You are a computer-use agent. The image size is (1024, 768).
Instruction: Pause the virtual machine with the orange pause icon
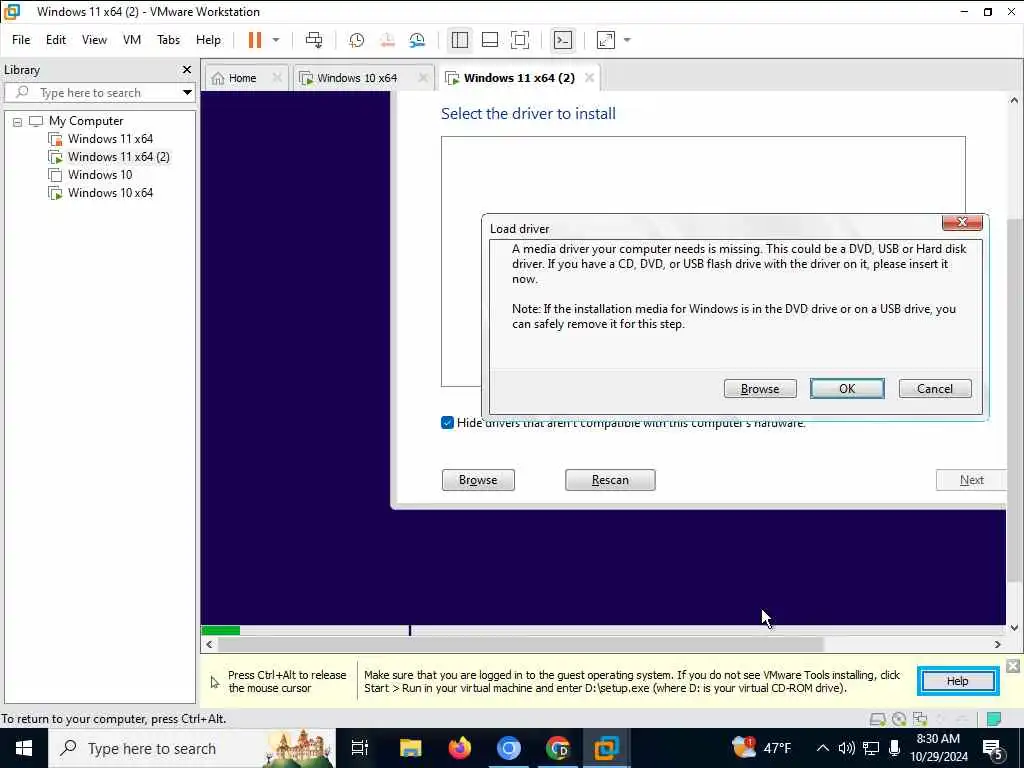coord(255,40)
